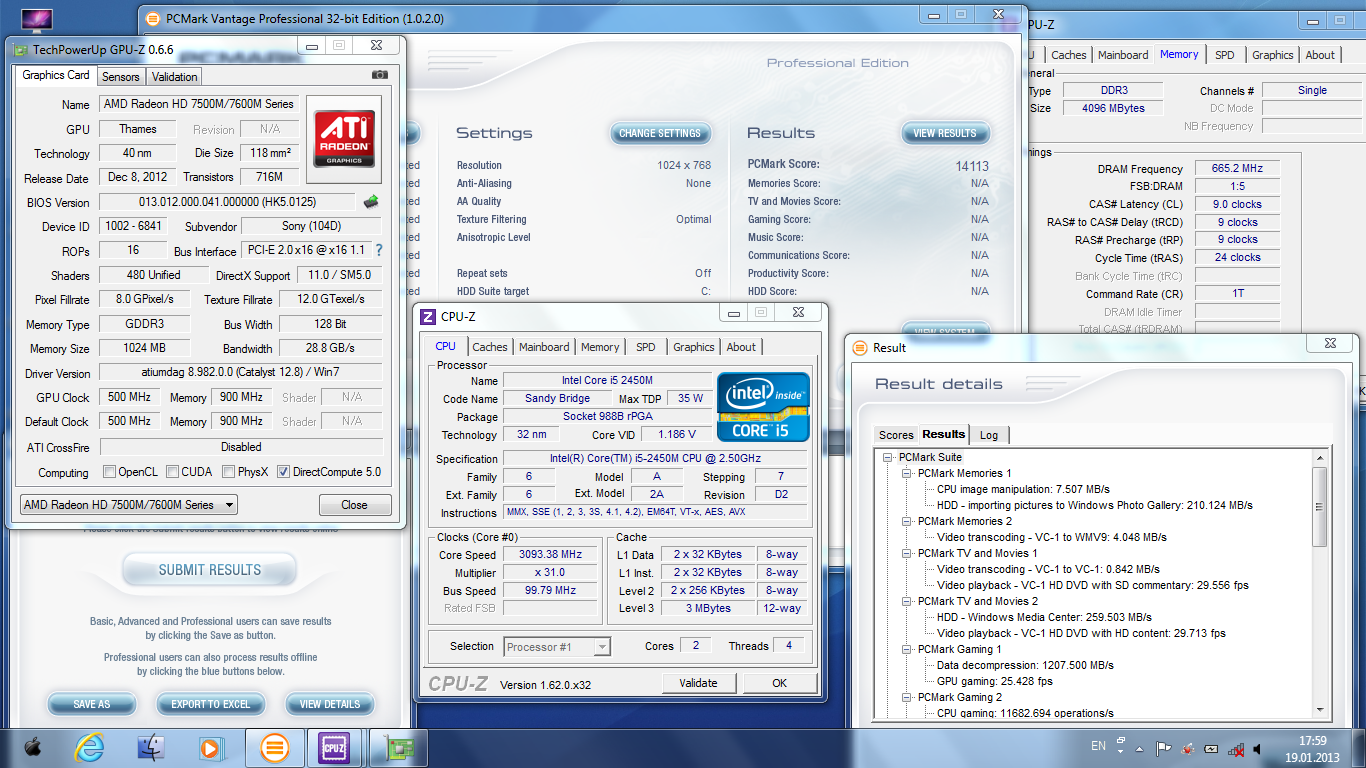1366x768 pixels.
Task: Click the ATI Radeon logo in GPU-Z
Action: [x=344, y=139]
